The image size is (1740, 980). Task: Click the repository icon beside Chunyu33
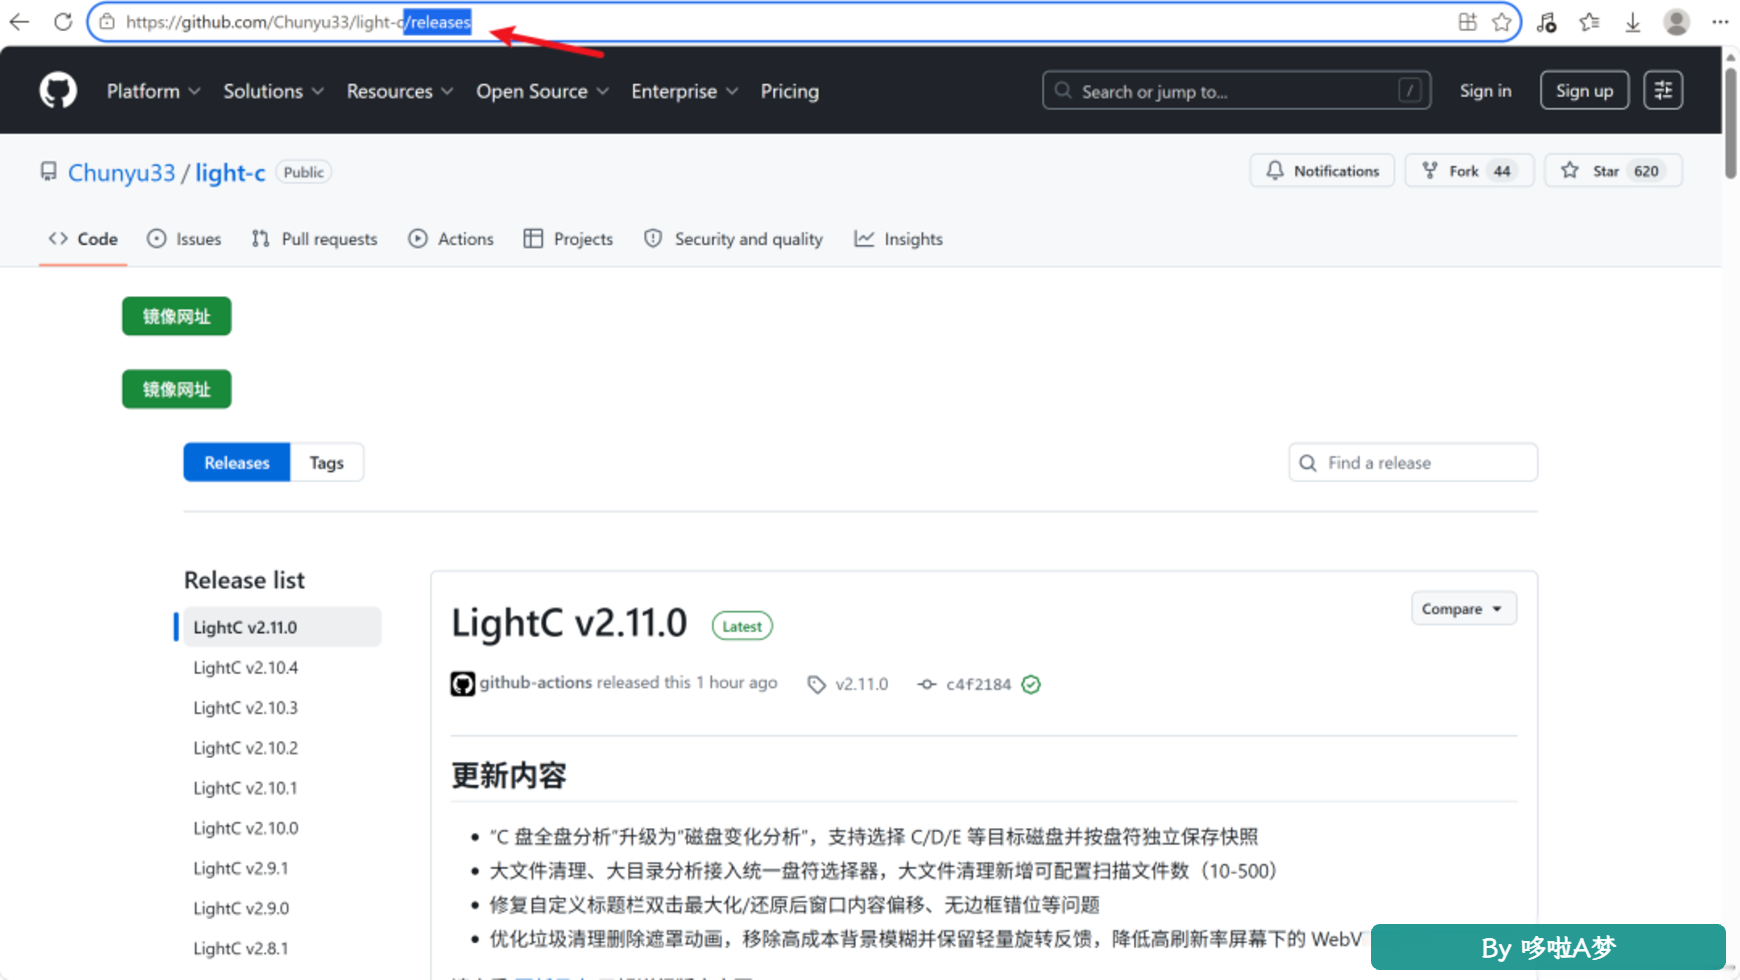(48, 172)
